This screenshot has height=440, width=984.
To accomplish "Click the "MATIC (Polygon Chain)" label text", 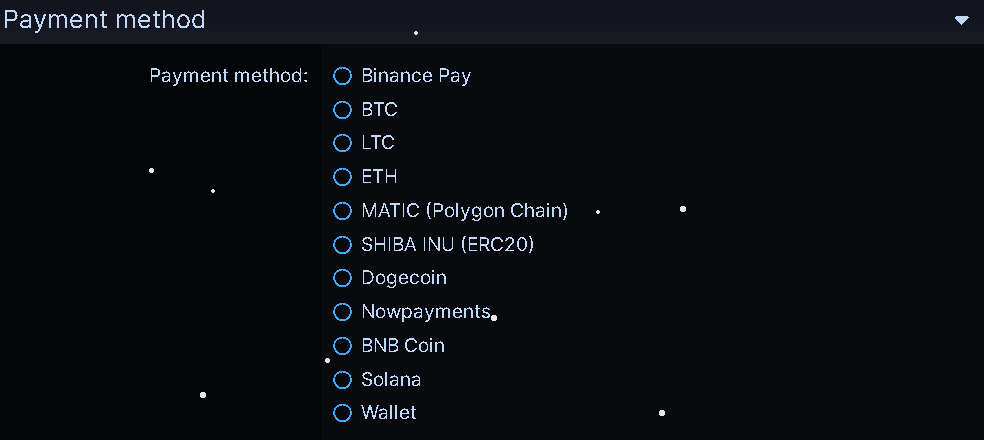I will tap(464, 211).
